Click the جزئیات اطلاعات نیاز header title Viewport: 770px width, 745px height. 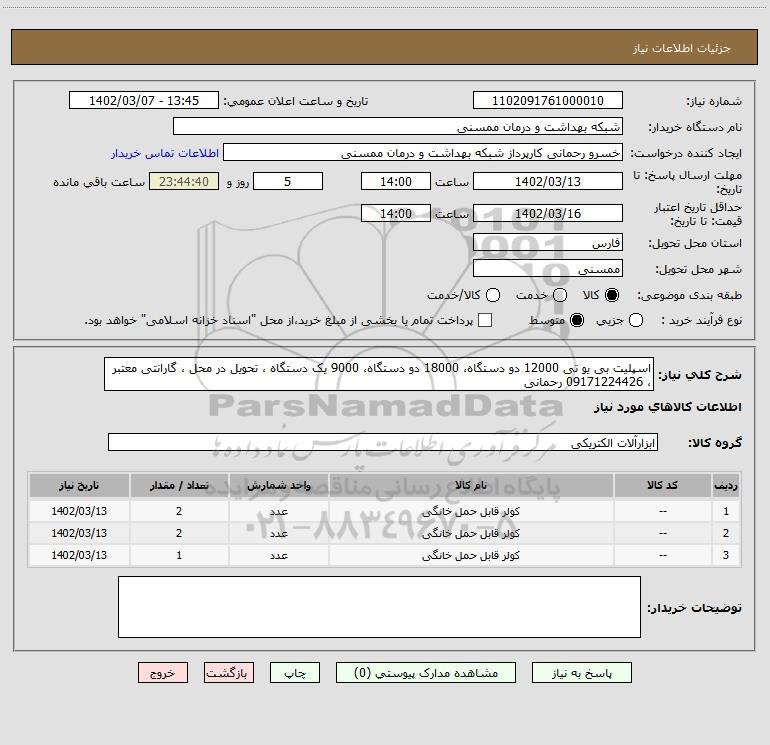681,48
